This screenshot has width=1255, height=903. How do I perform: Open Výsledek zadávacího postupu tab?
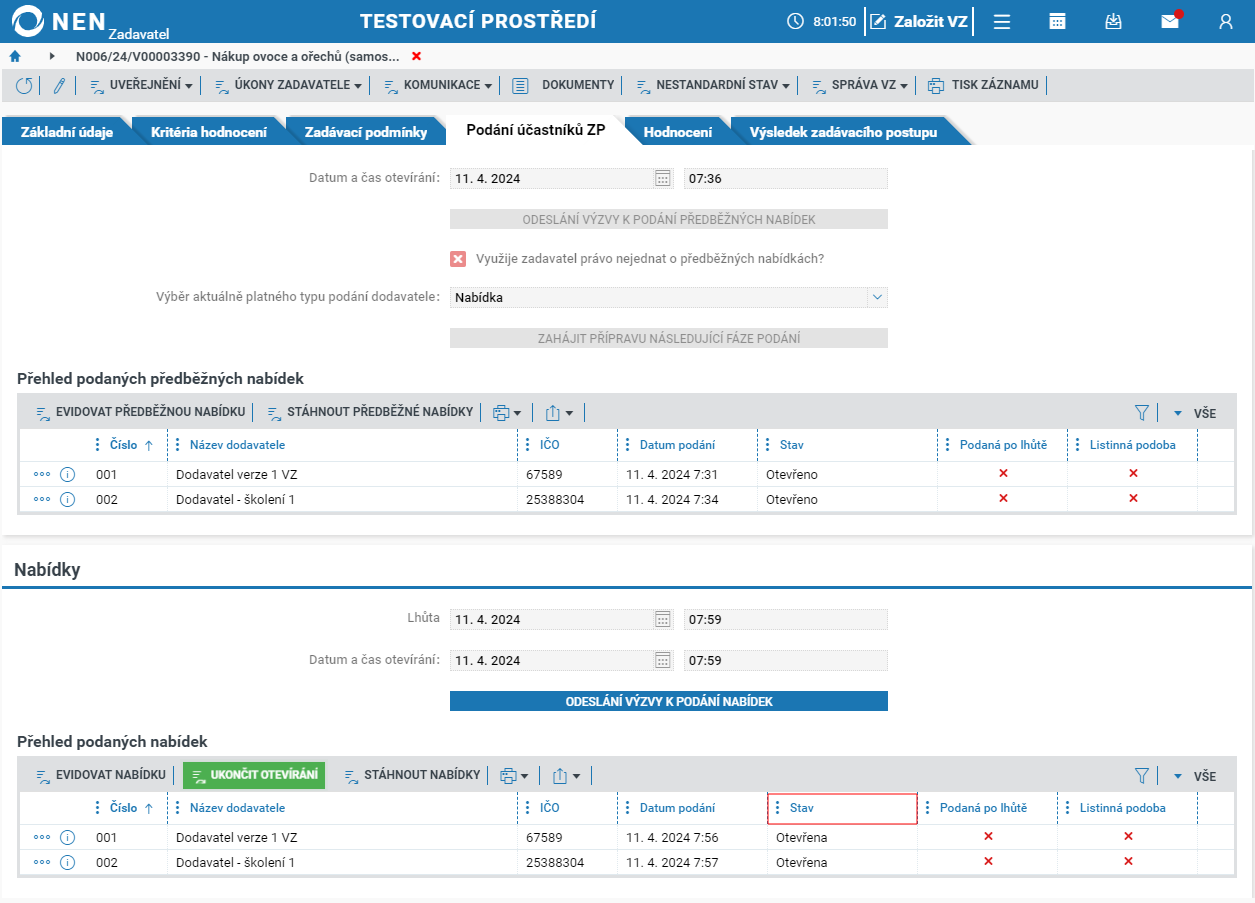coord(844,131)
